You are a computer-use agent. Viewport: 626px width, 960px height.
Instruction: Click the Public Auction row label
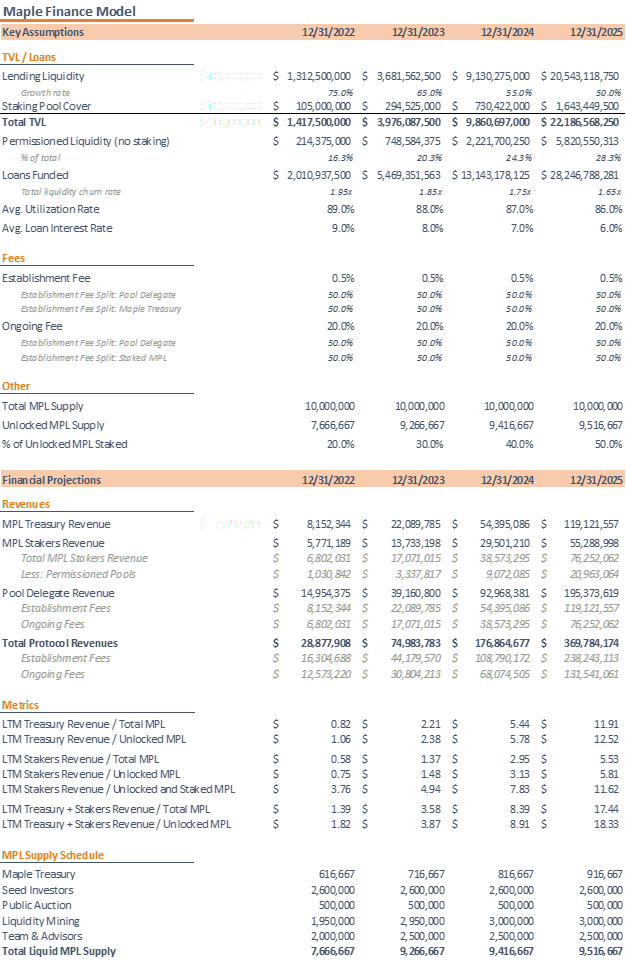pyautogui.click(x=37, y=906)
